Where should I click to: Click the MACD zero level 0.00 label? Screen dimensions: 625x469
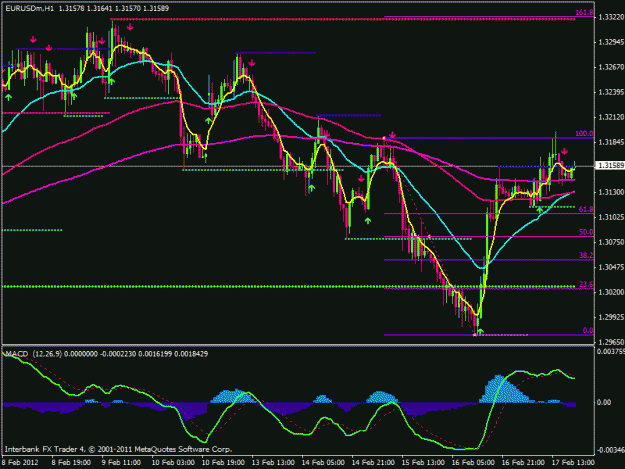[x=604, y=402]
